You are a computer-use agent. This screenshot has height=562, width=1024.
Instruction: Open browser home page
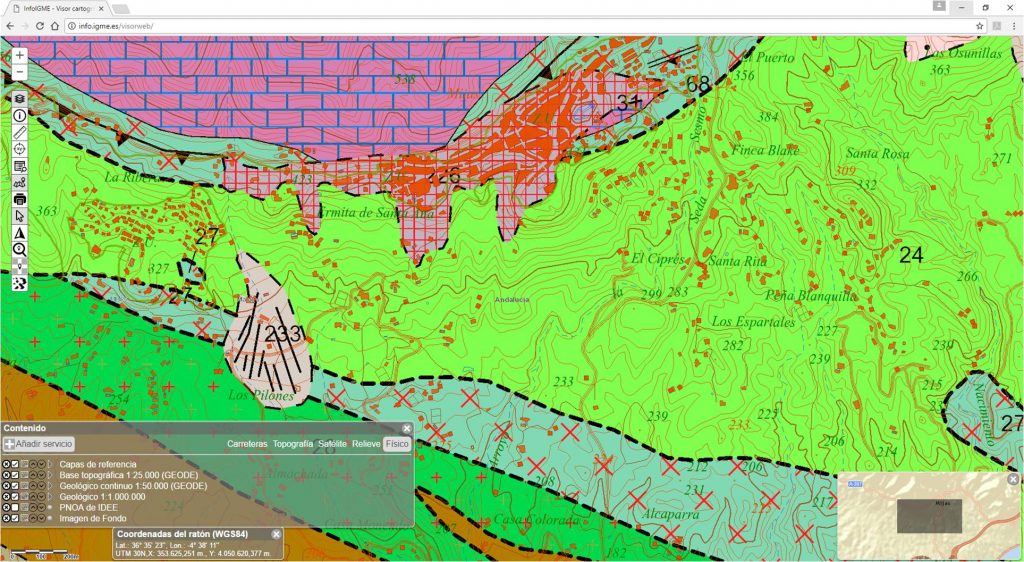pyautogui.click(x=55, y=26)
